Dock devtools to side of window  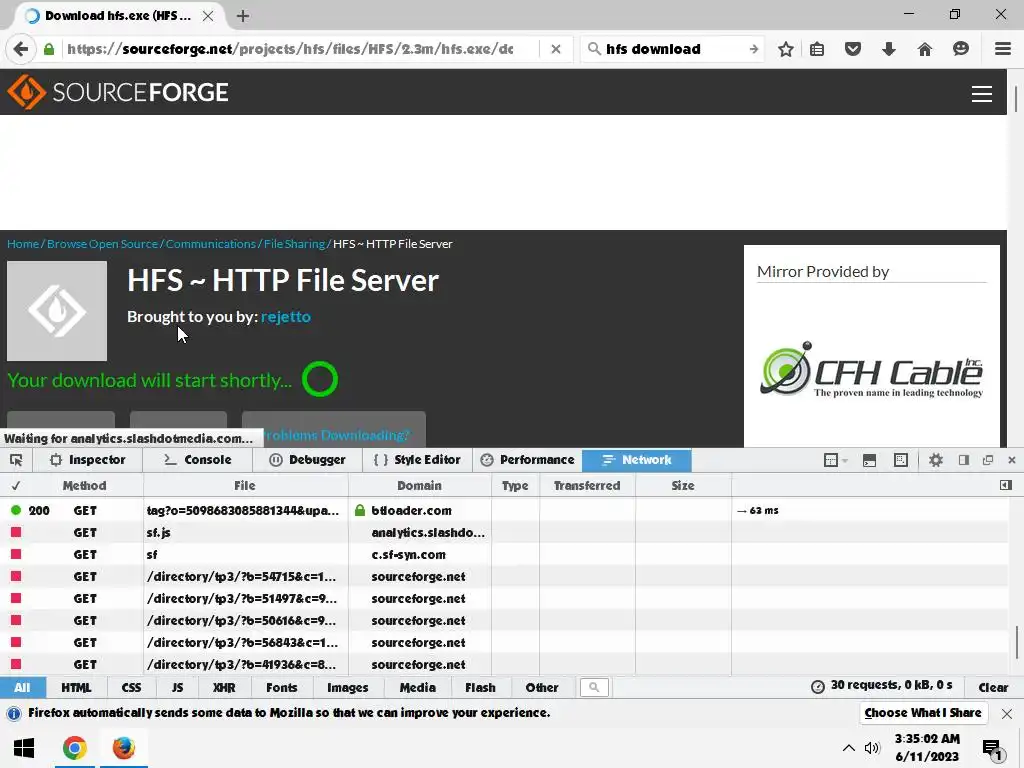964,460
